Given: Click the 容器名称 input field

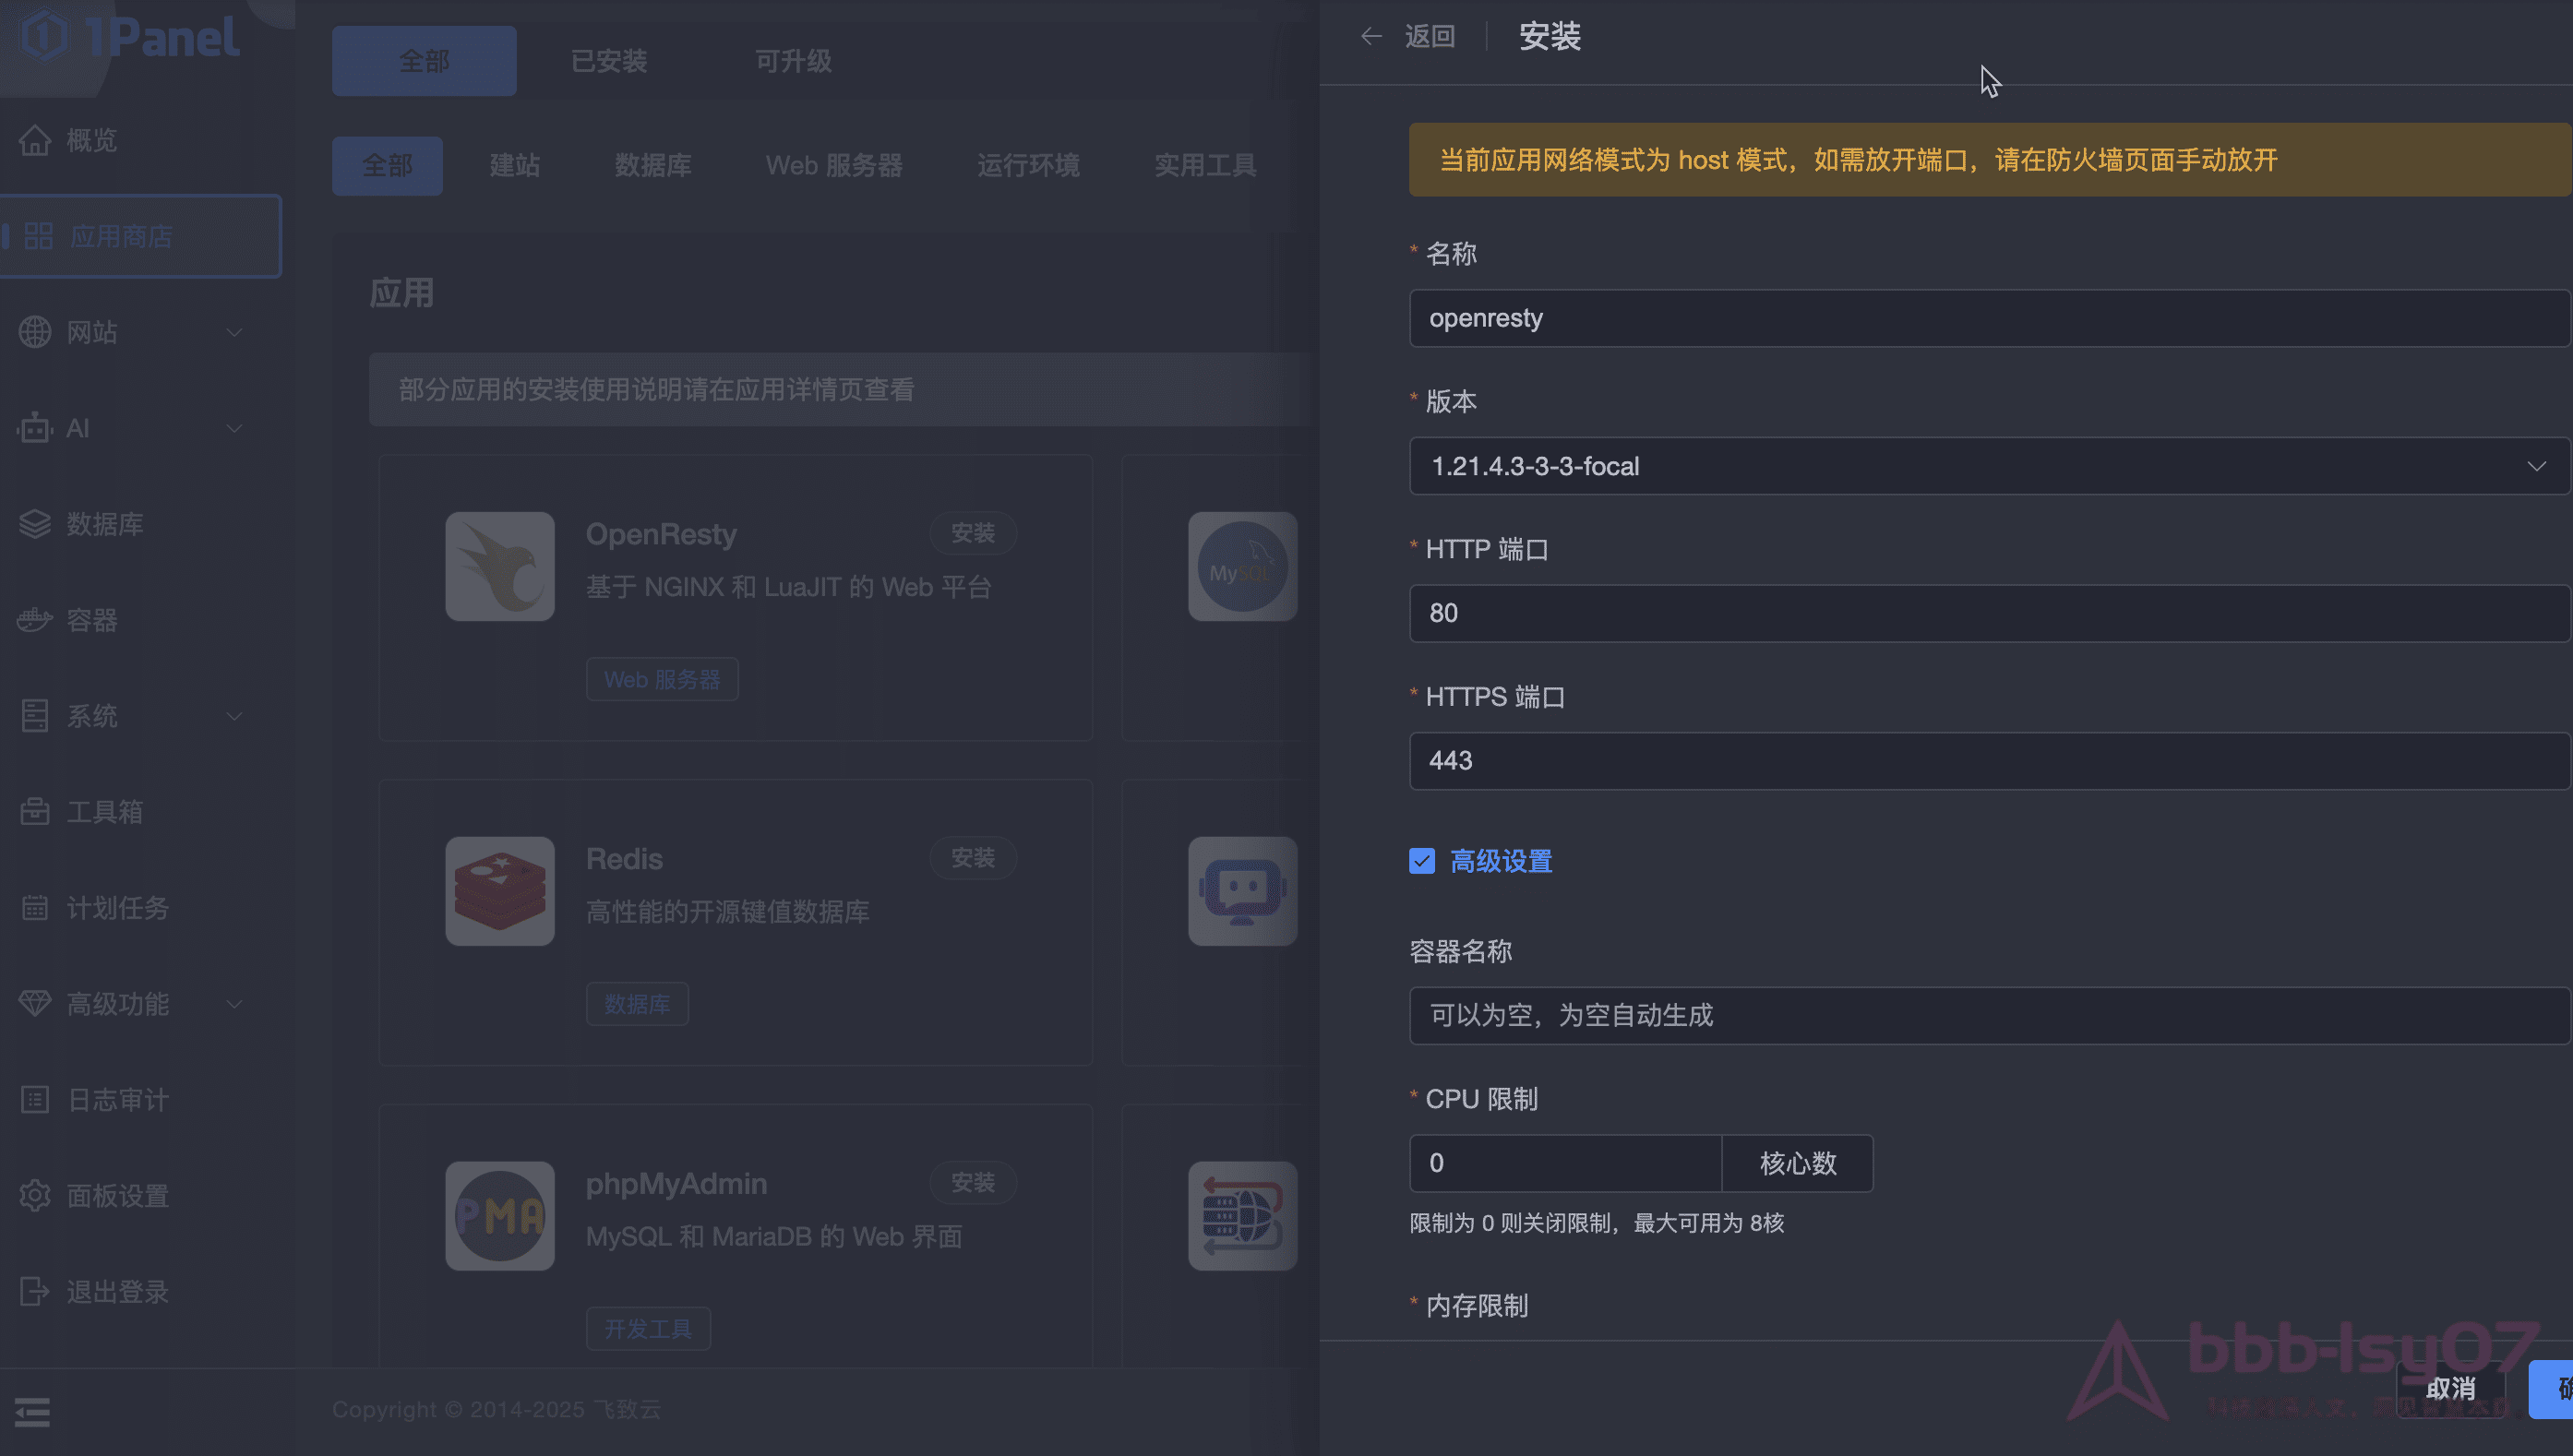Looking at the screenshot, I should coord(1988,1016).
